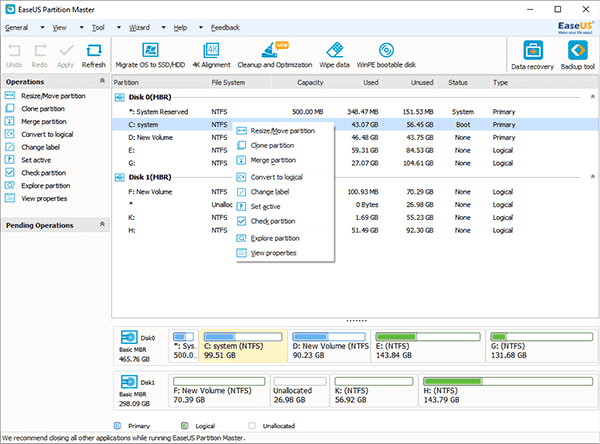The image size is (600, 444).
Task: Collapse the Operations panel
Action: (x=102, y=81)
